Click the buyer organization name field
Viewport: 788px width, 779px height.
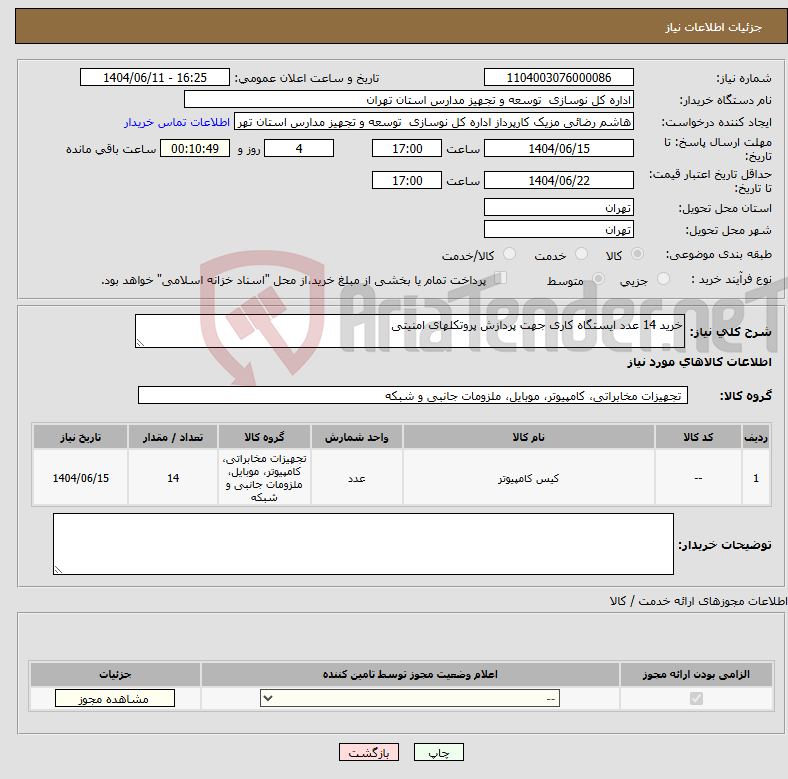pos(409,100)
